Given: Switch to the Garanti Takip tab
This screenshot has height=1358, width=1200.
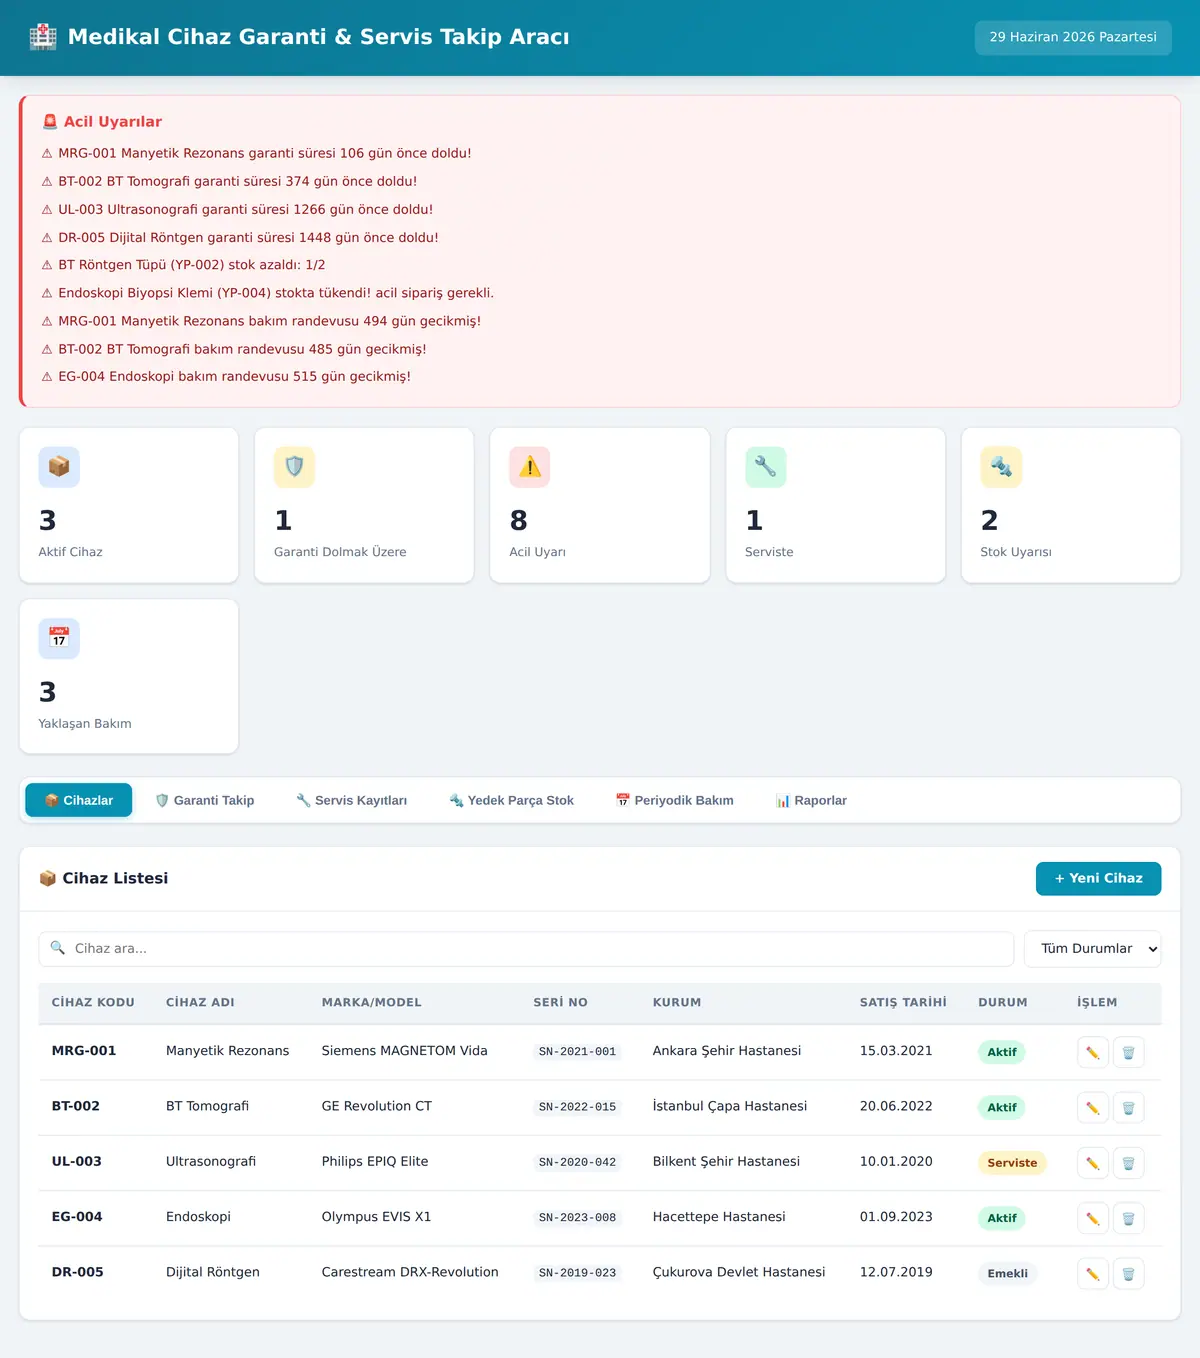Looking at the screenshot, I should (x=205, y=800).
